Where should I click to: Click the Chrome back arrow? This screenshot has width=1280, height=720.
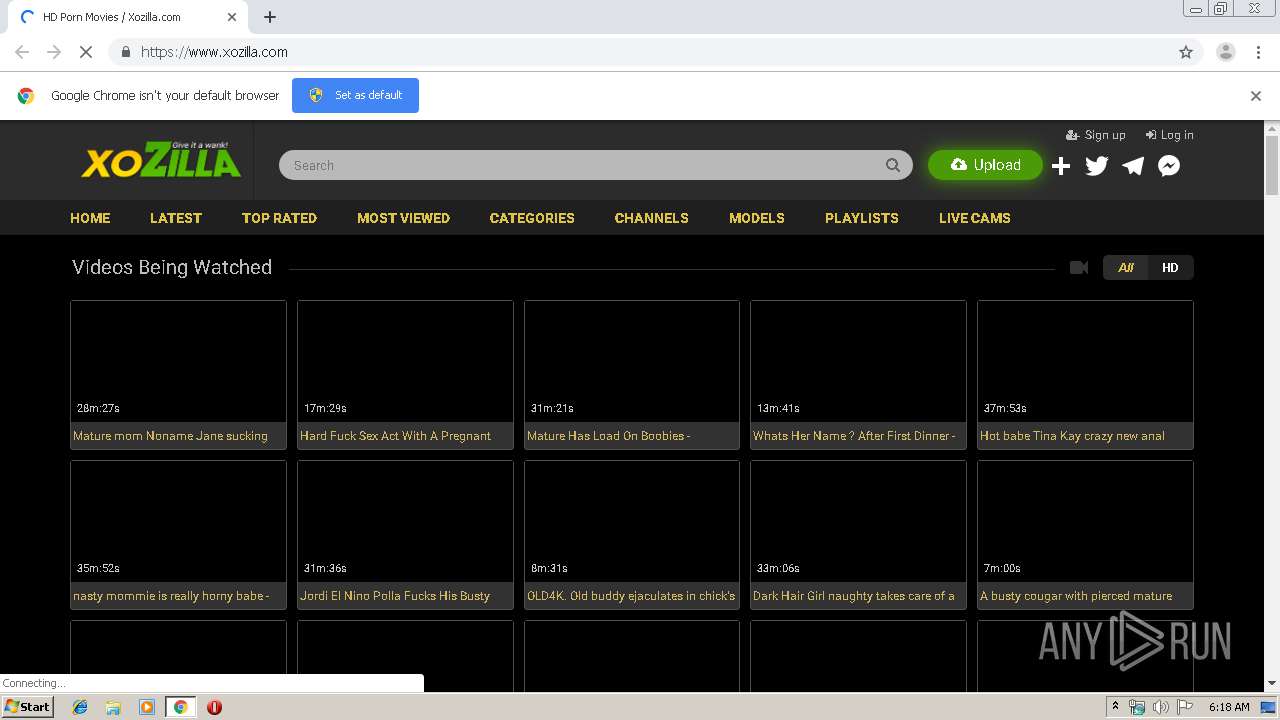point(22,52)
